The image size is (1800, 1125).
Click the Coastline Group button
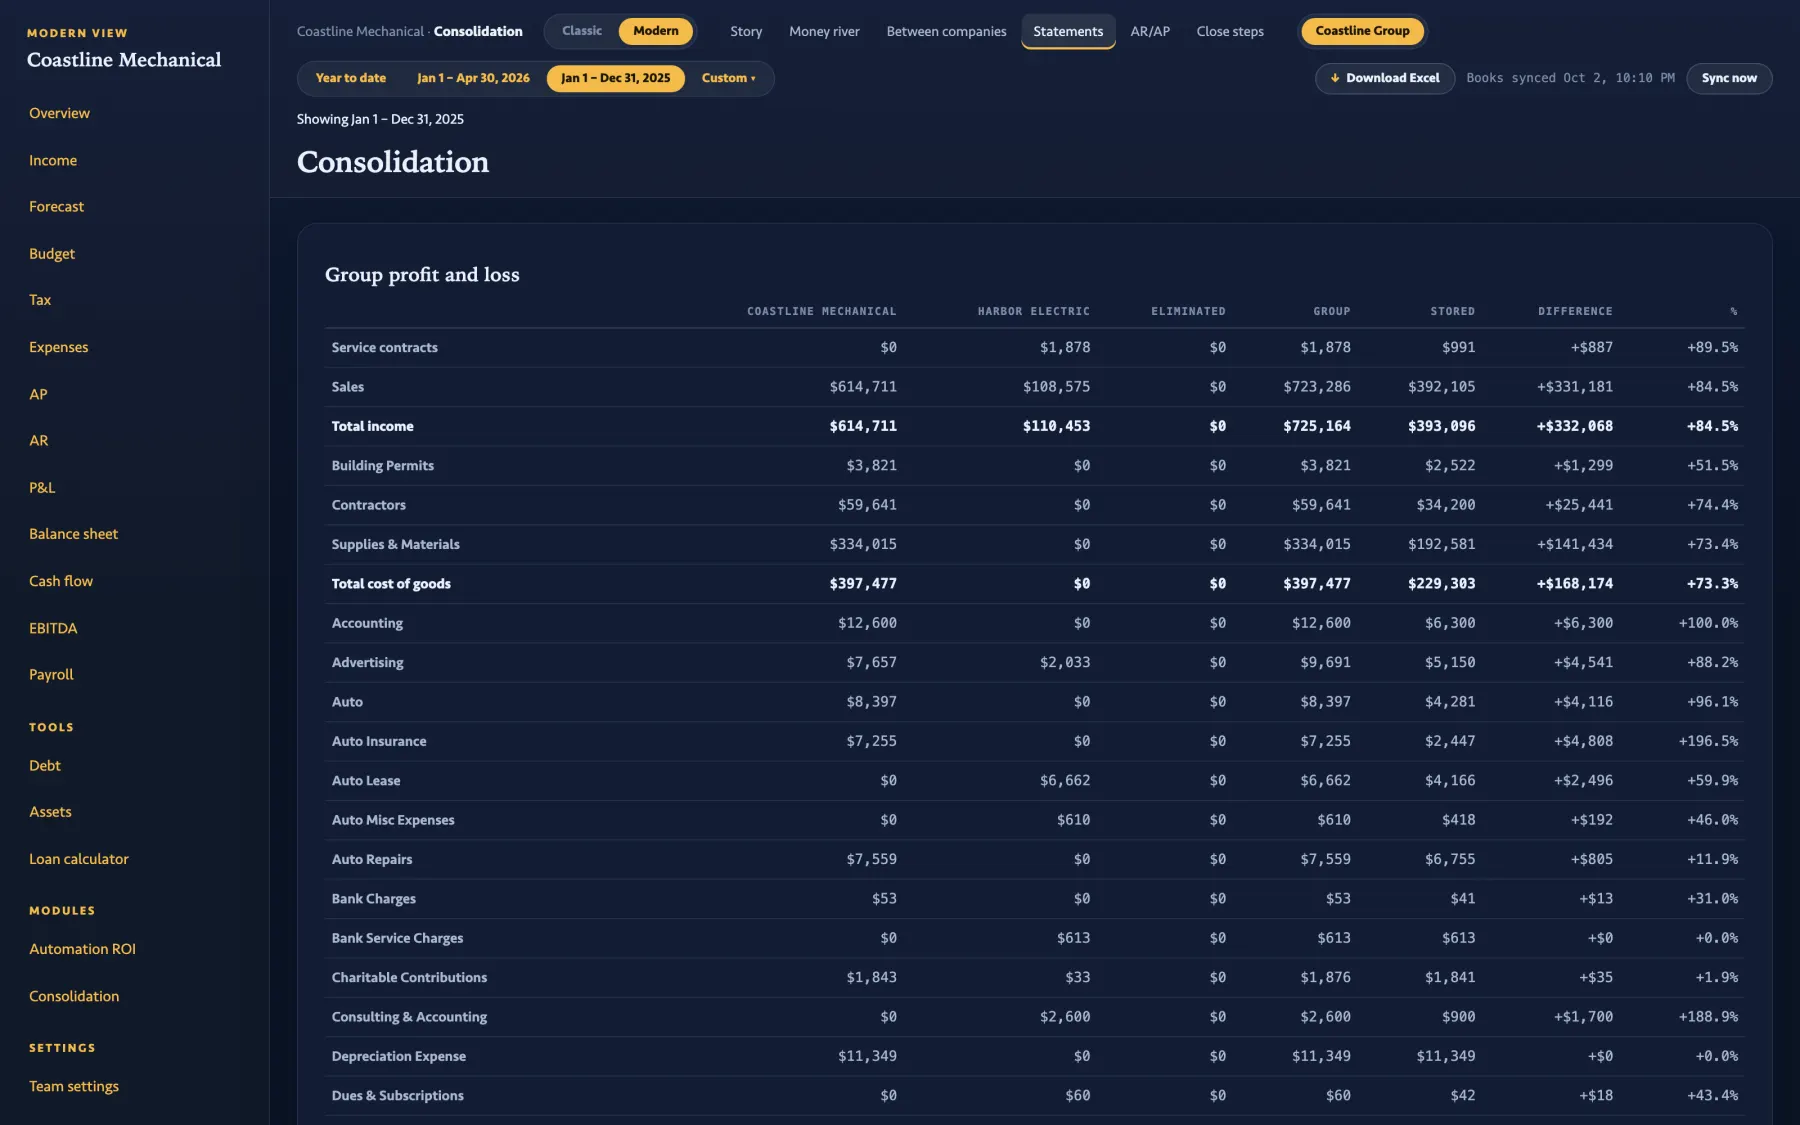pos(1362,31)
